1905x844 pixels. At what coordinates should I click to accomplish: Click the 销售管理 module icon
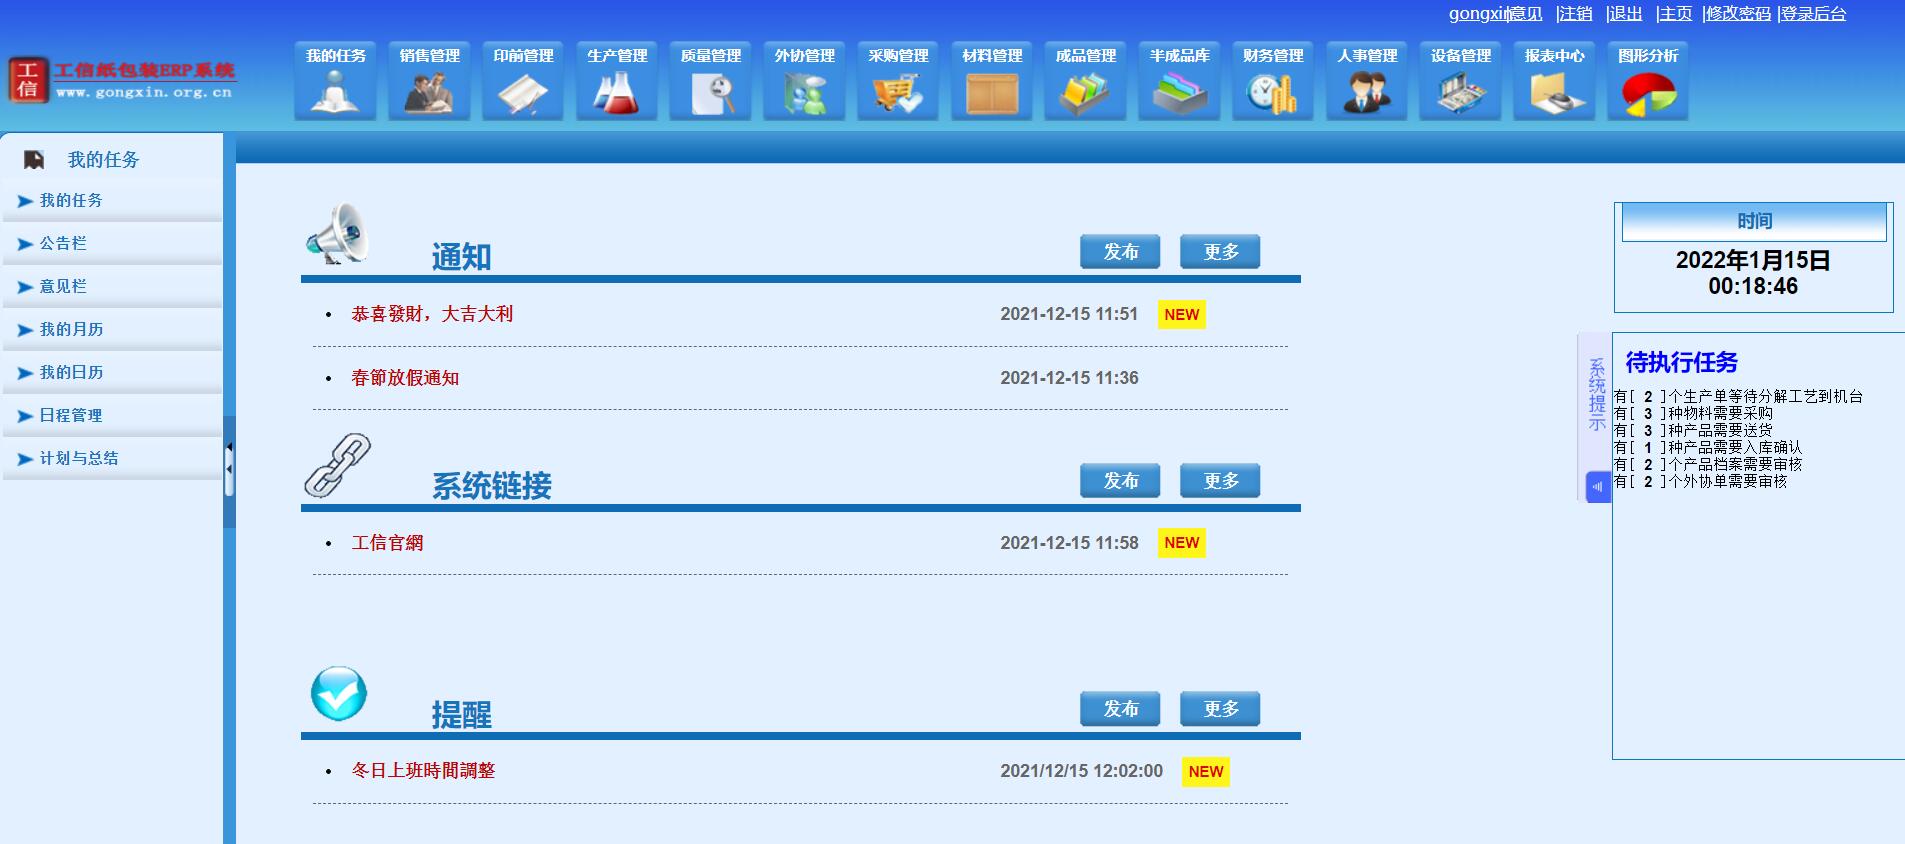pyautogui.click(x=429, y=94)
